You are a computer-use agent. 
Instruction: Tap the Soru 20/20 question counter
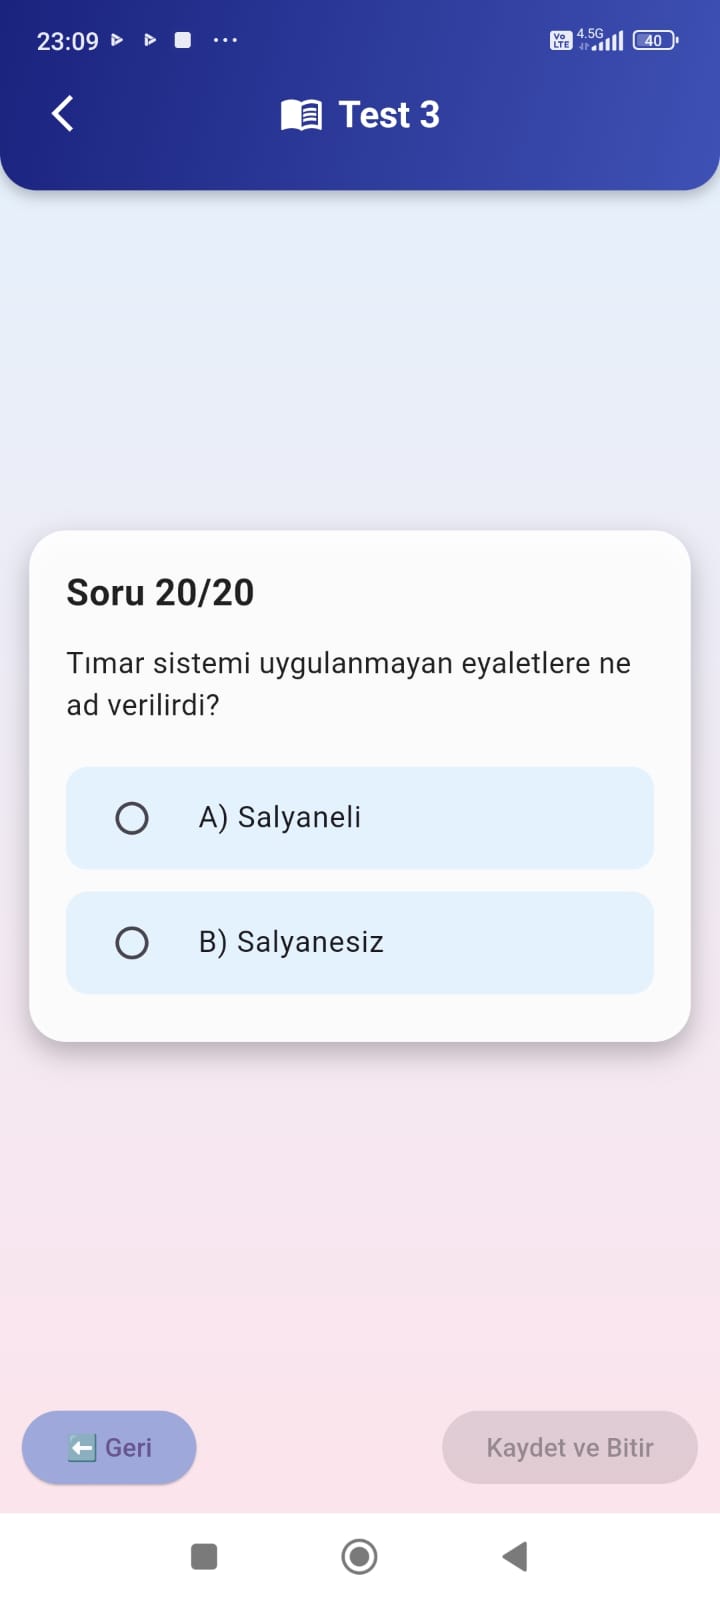click(x=160, y=592)
